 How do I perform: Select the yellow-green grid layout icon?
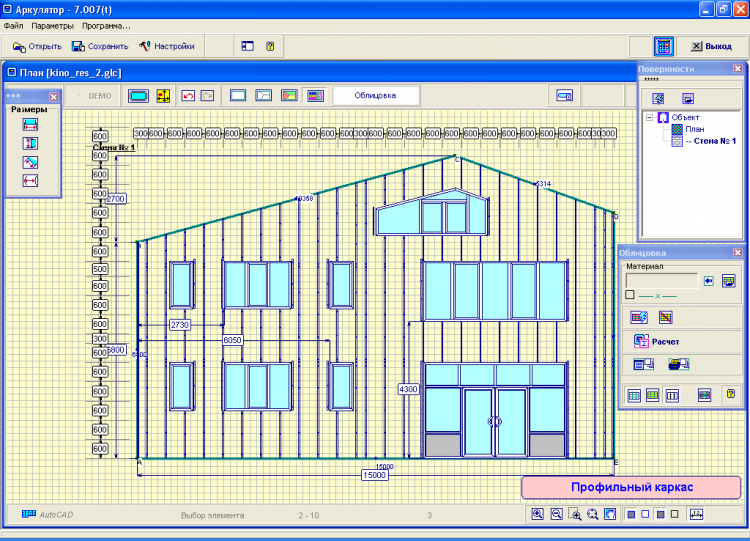pos(652,395)
